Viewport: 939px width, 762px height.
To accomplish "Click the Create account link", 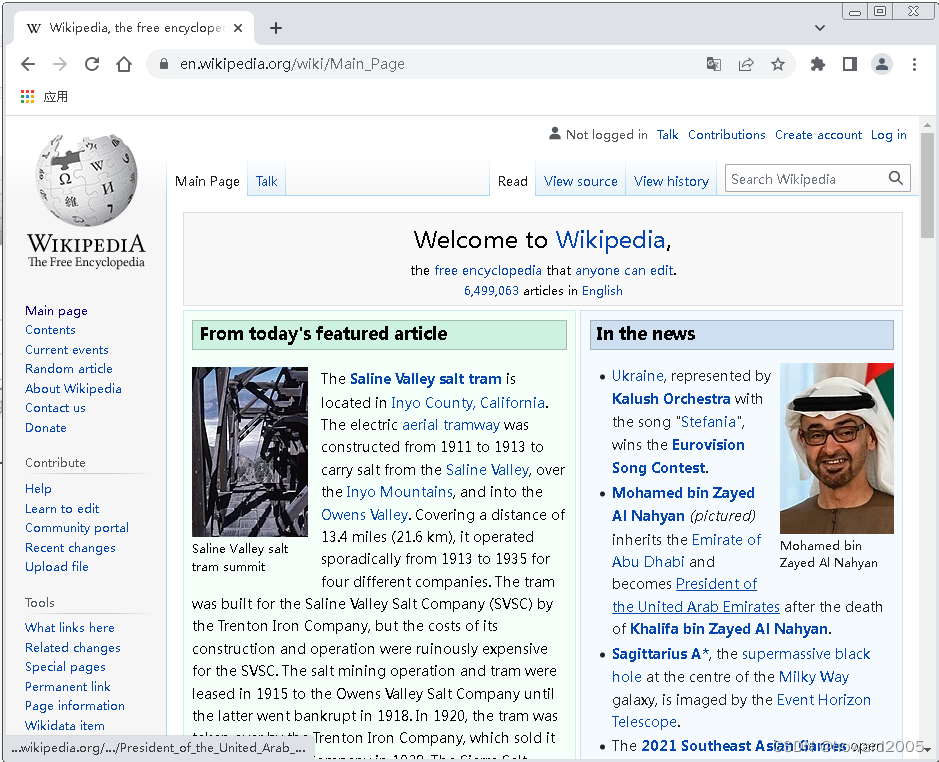I will click(819, 135).
